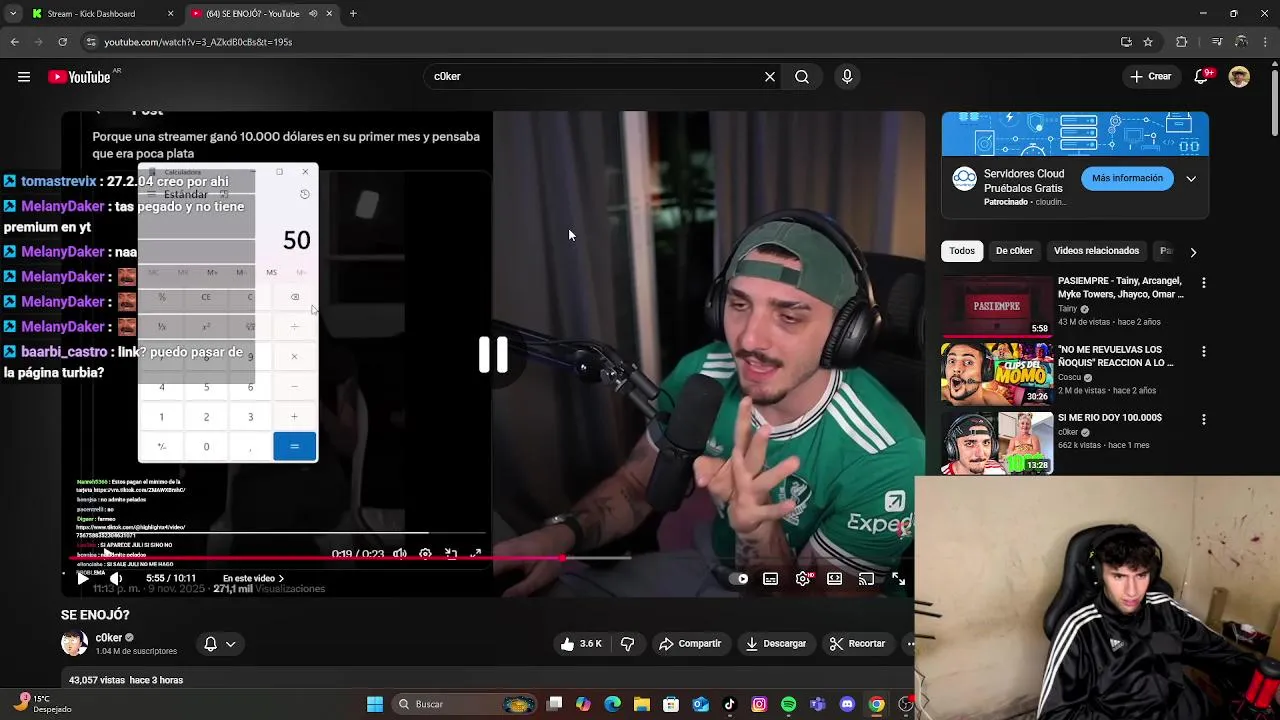Toggle subtitles in the player
The height and width of the screenshot is (720, 1280).
point(771,579)
